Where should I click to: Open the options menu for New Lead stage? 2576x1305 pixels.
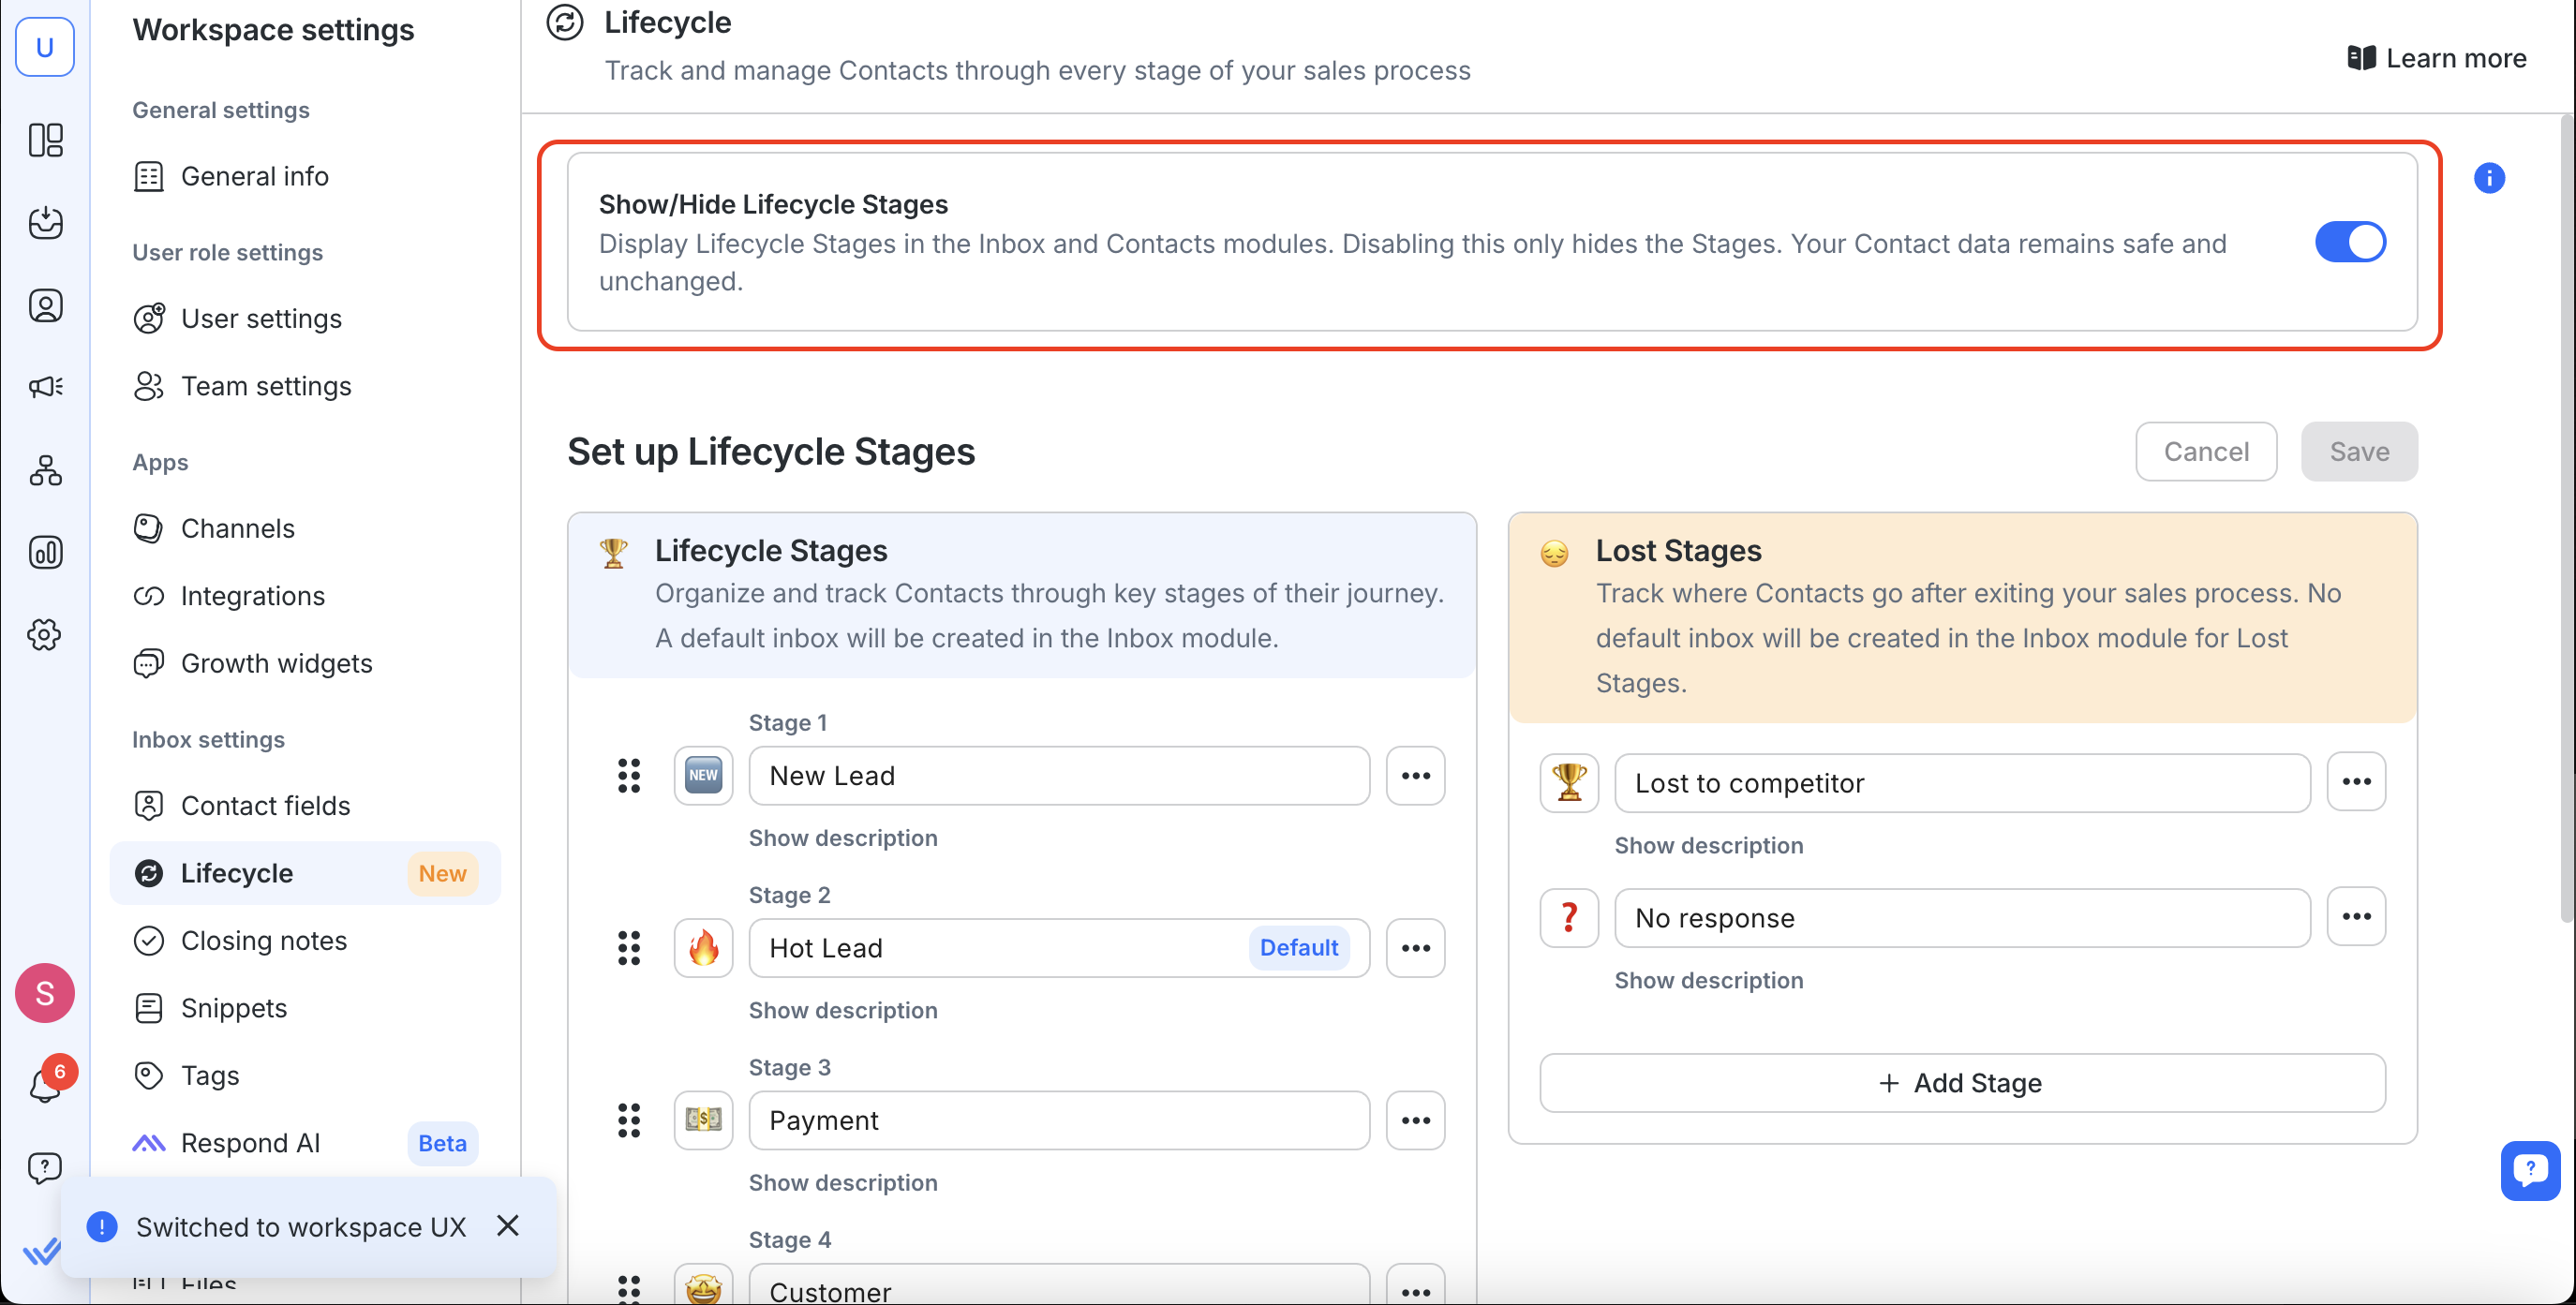coord(1415,775)
